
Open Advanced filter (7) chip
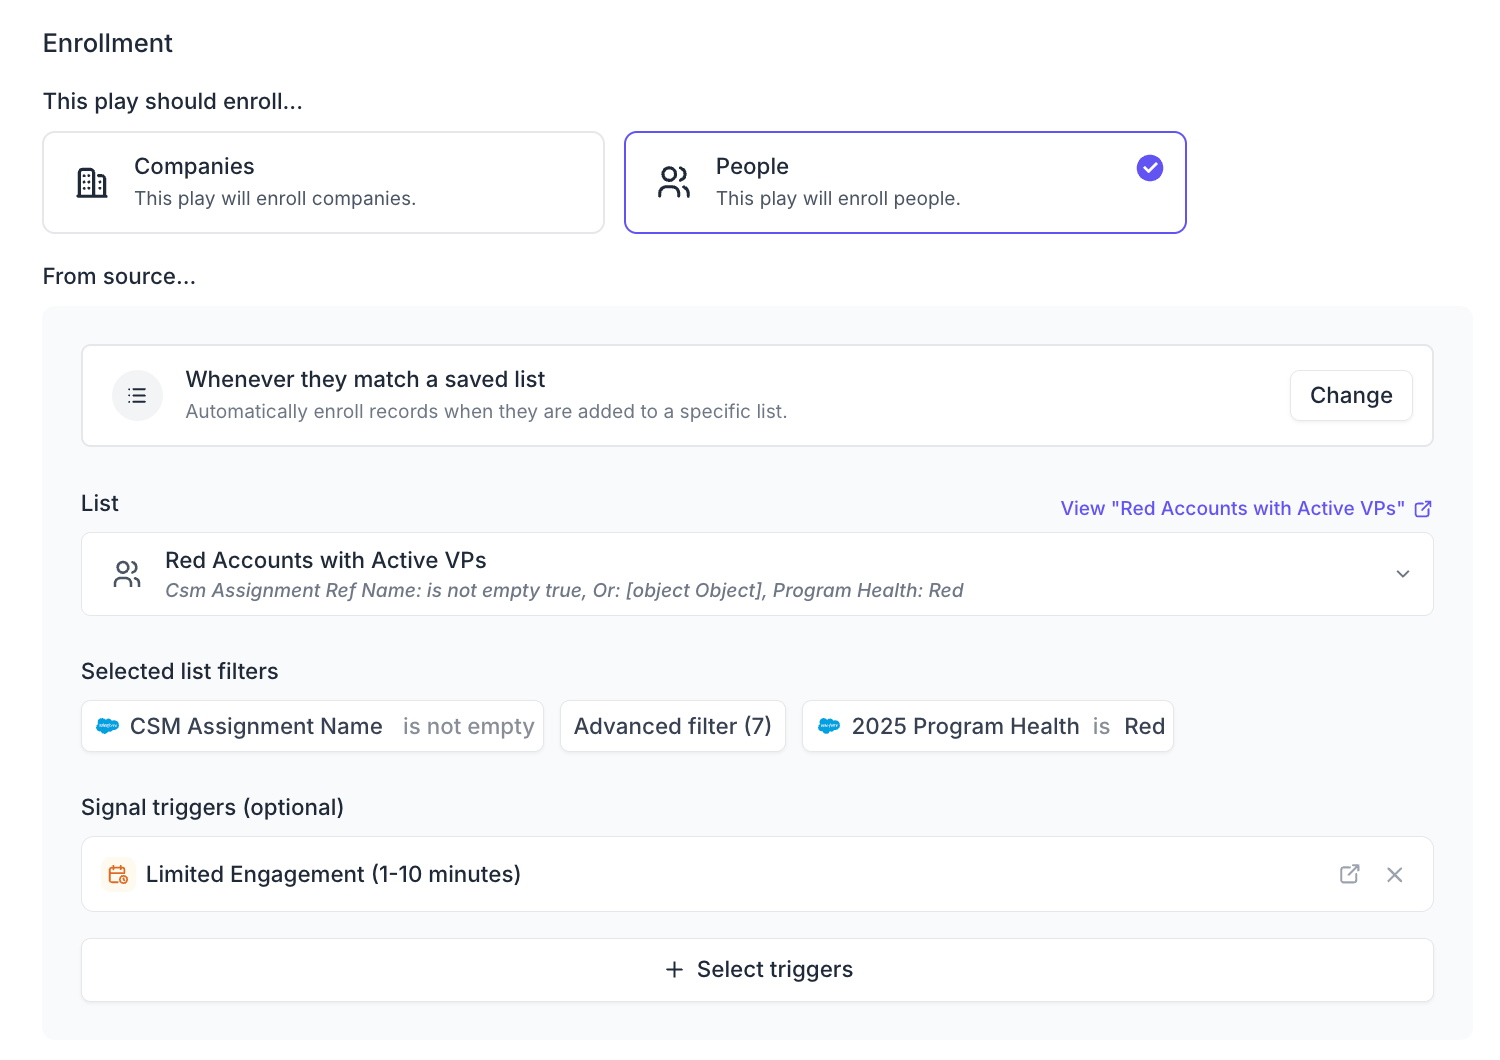click(672, 726)
